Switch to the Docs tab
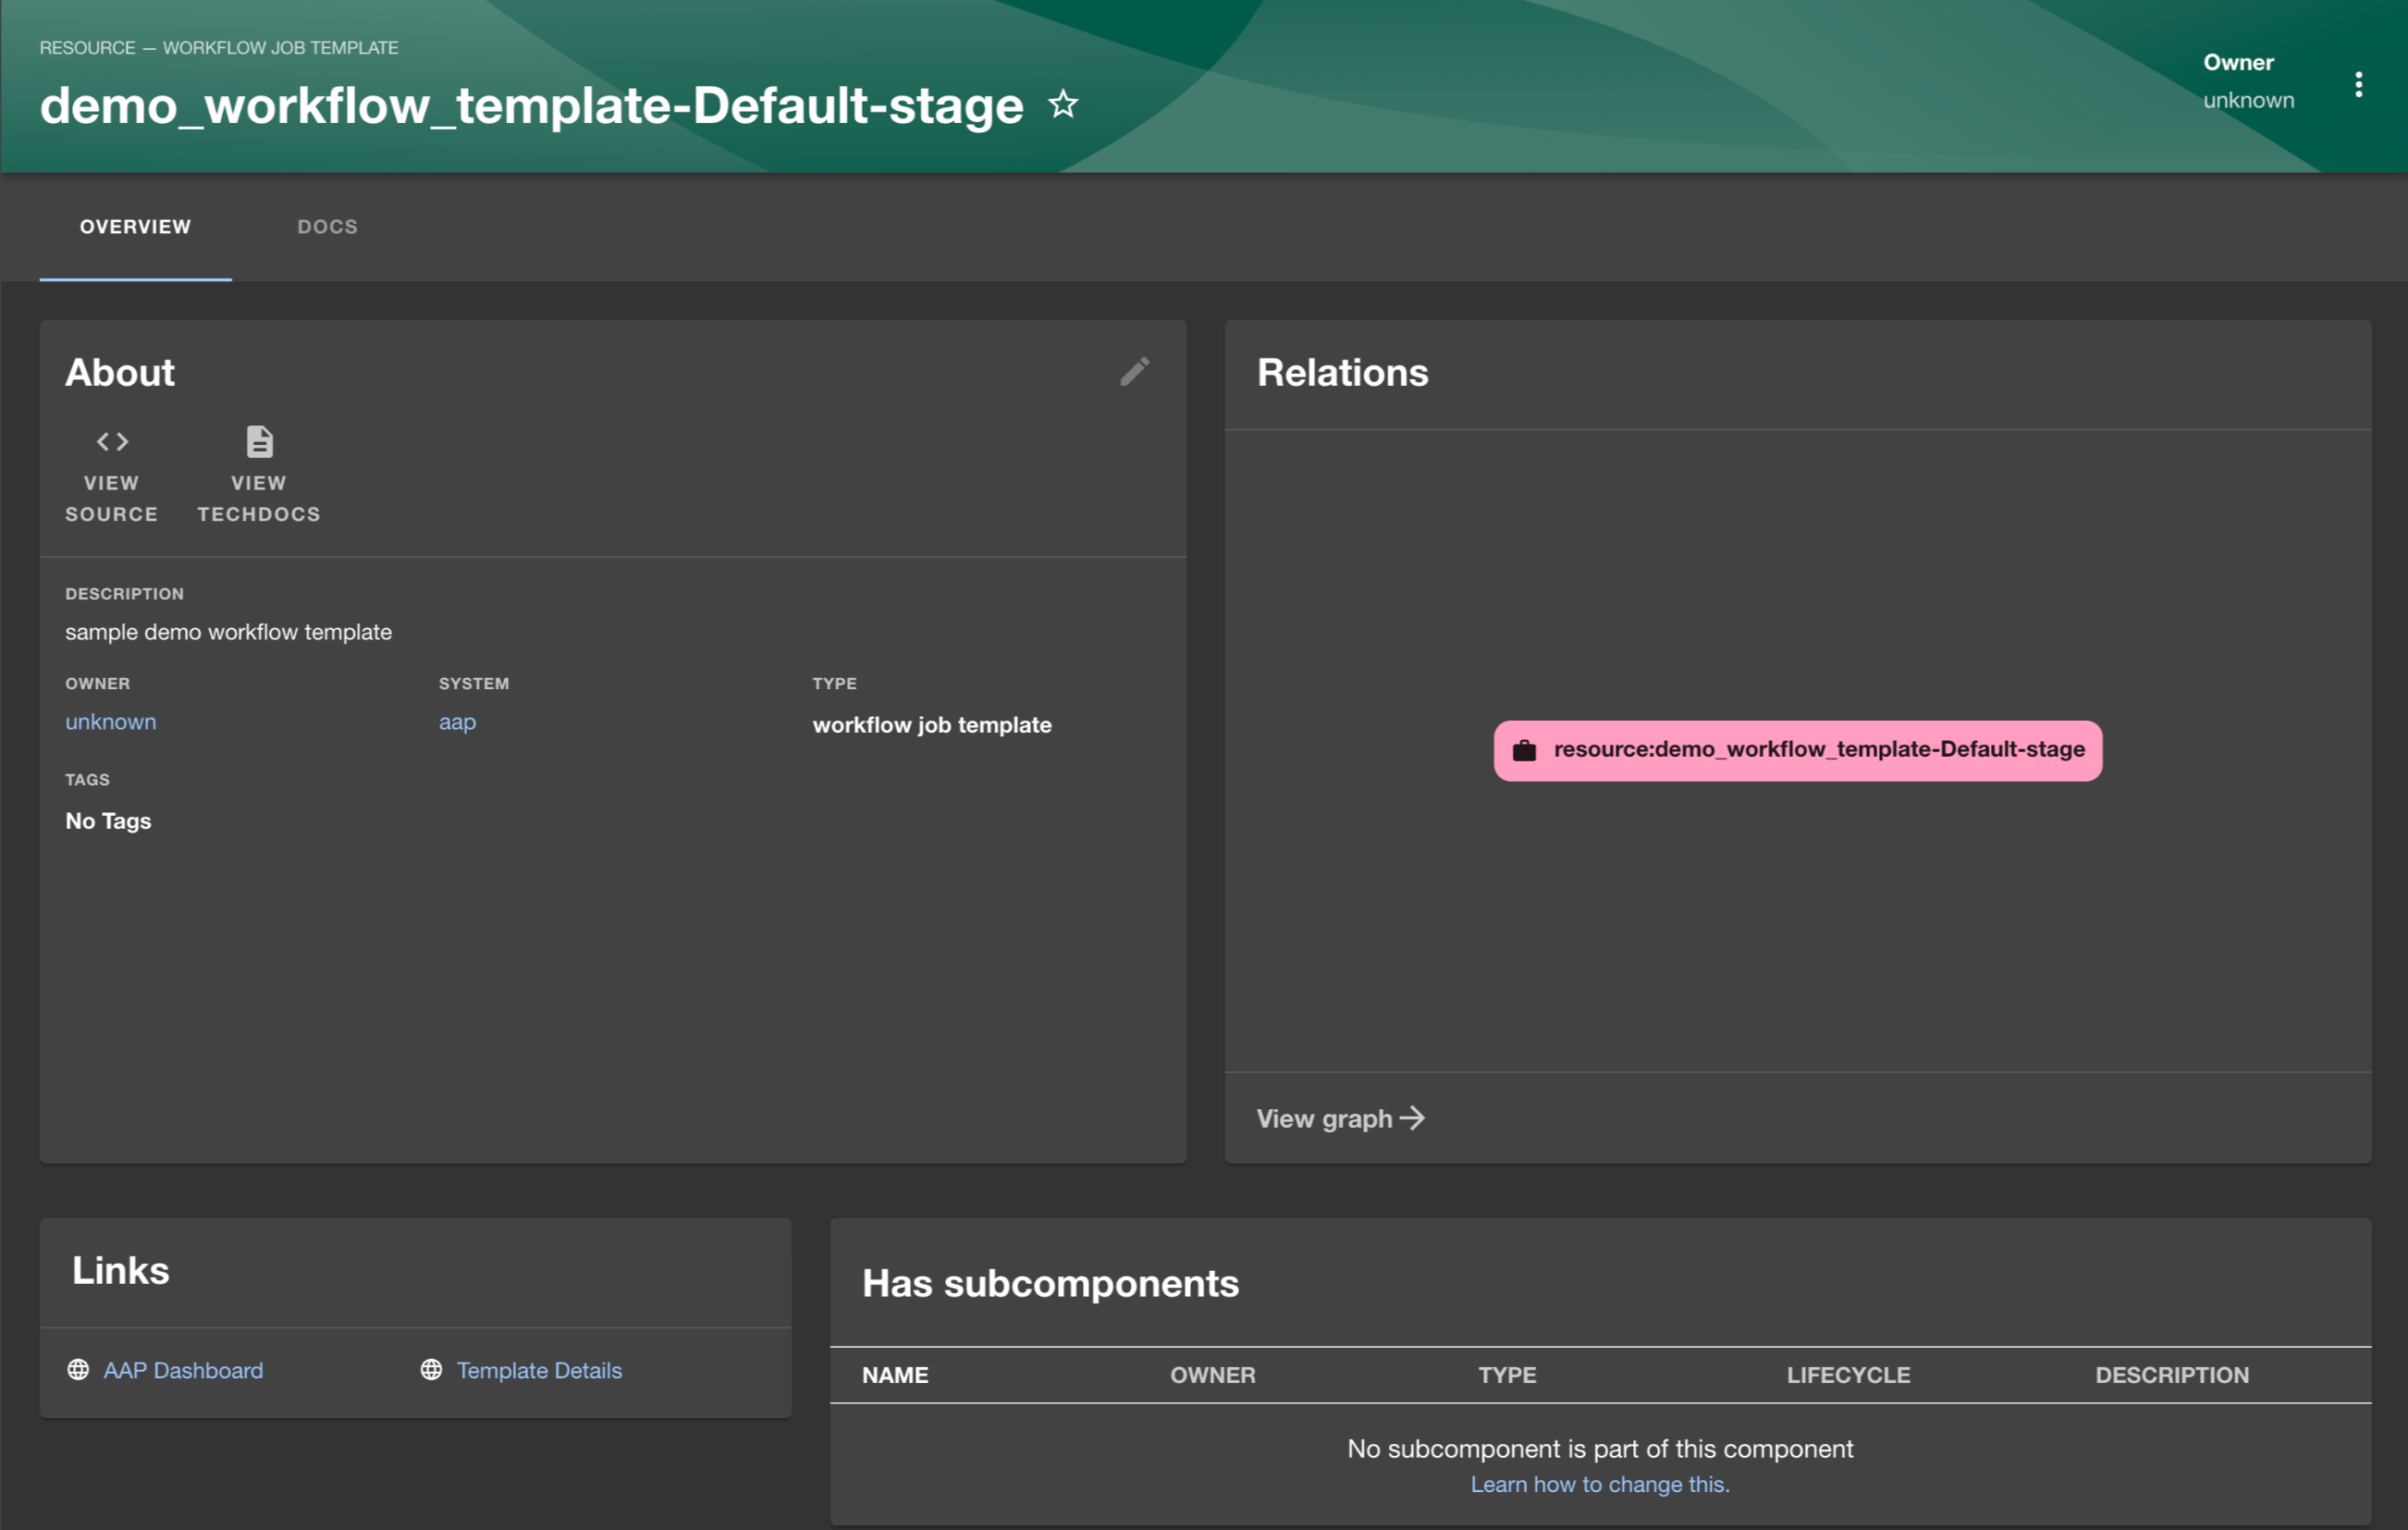 coord(327,227)
